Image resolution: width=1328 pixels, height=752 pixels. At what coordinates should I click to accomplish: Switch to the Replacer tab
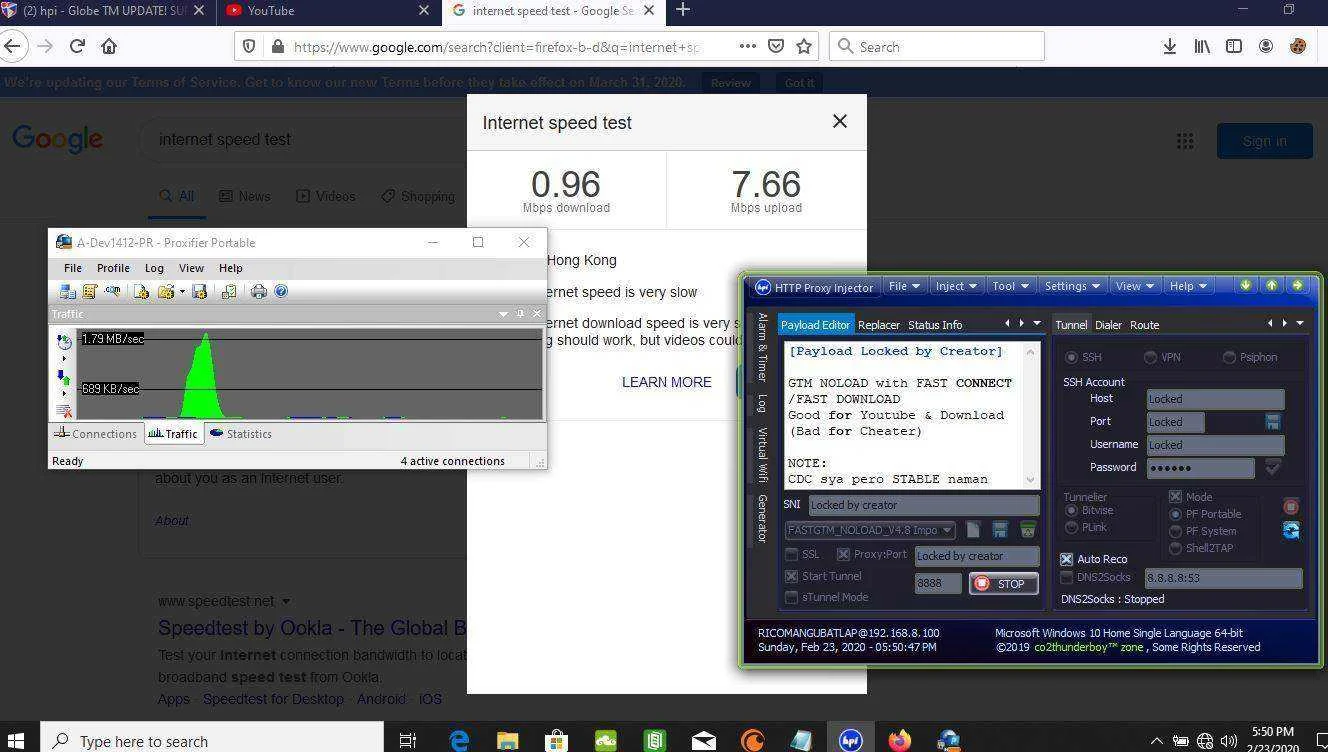pyautogui.click(x=879, y=325)
